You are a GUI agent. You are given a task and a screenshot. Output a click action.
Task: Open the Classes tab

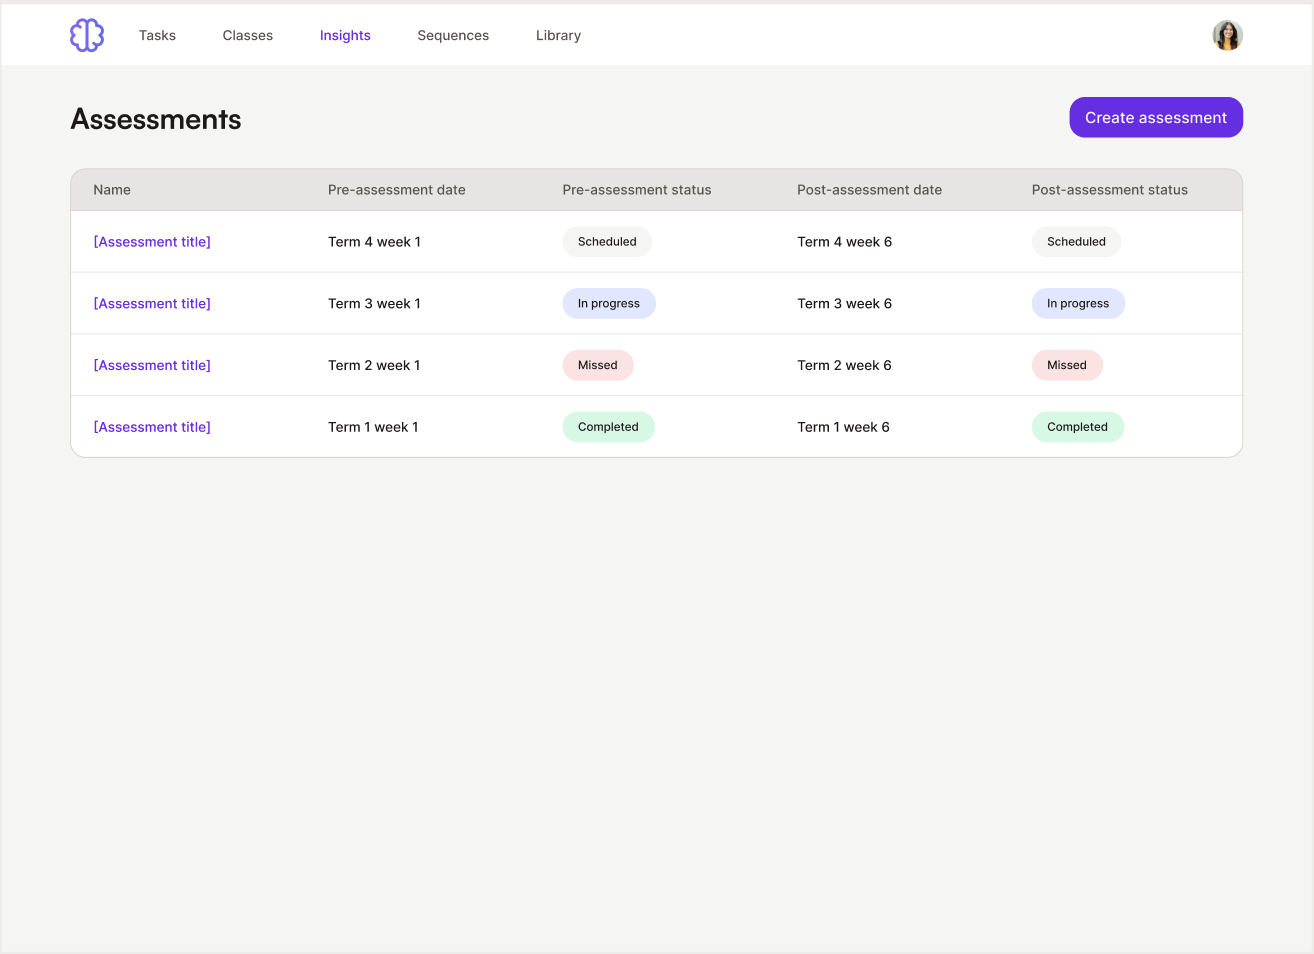pos(248,35)
